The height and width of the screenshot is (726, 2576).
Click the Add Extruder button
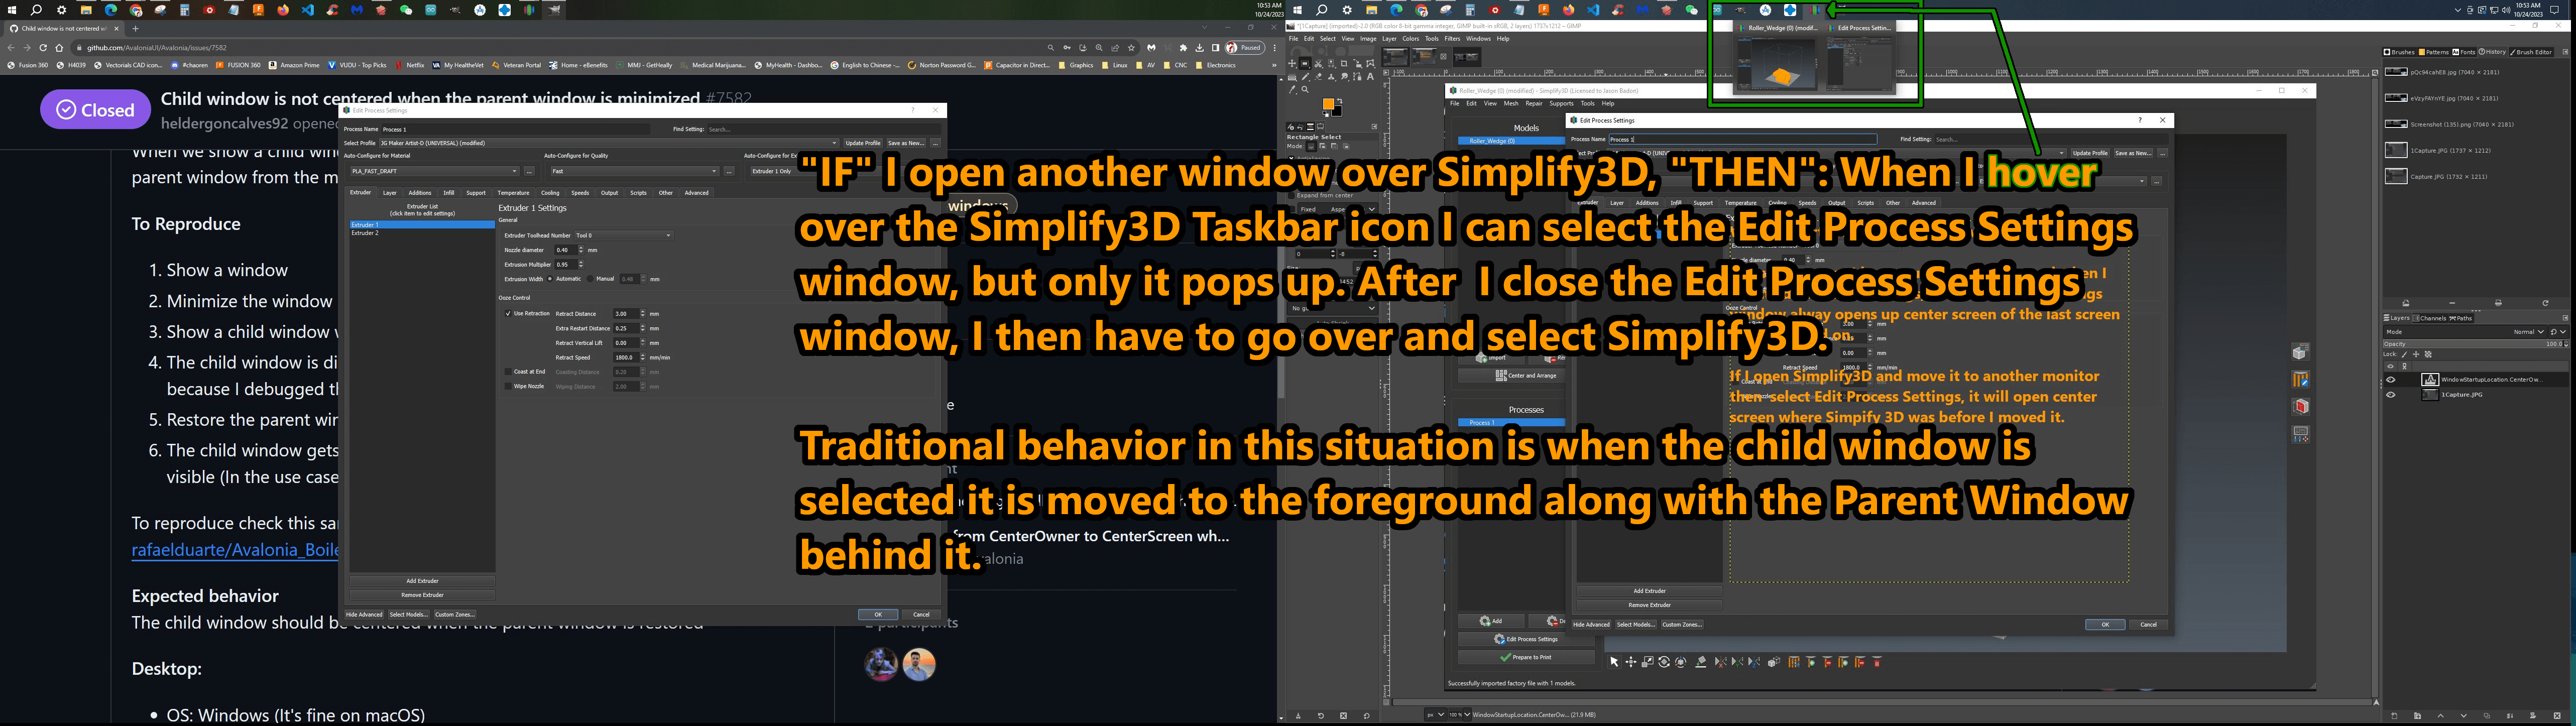click(x=422, y=581)
